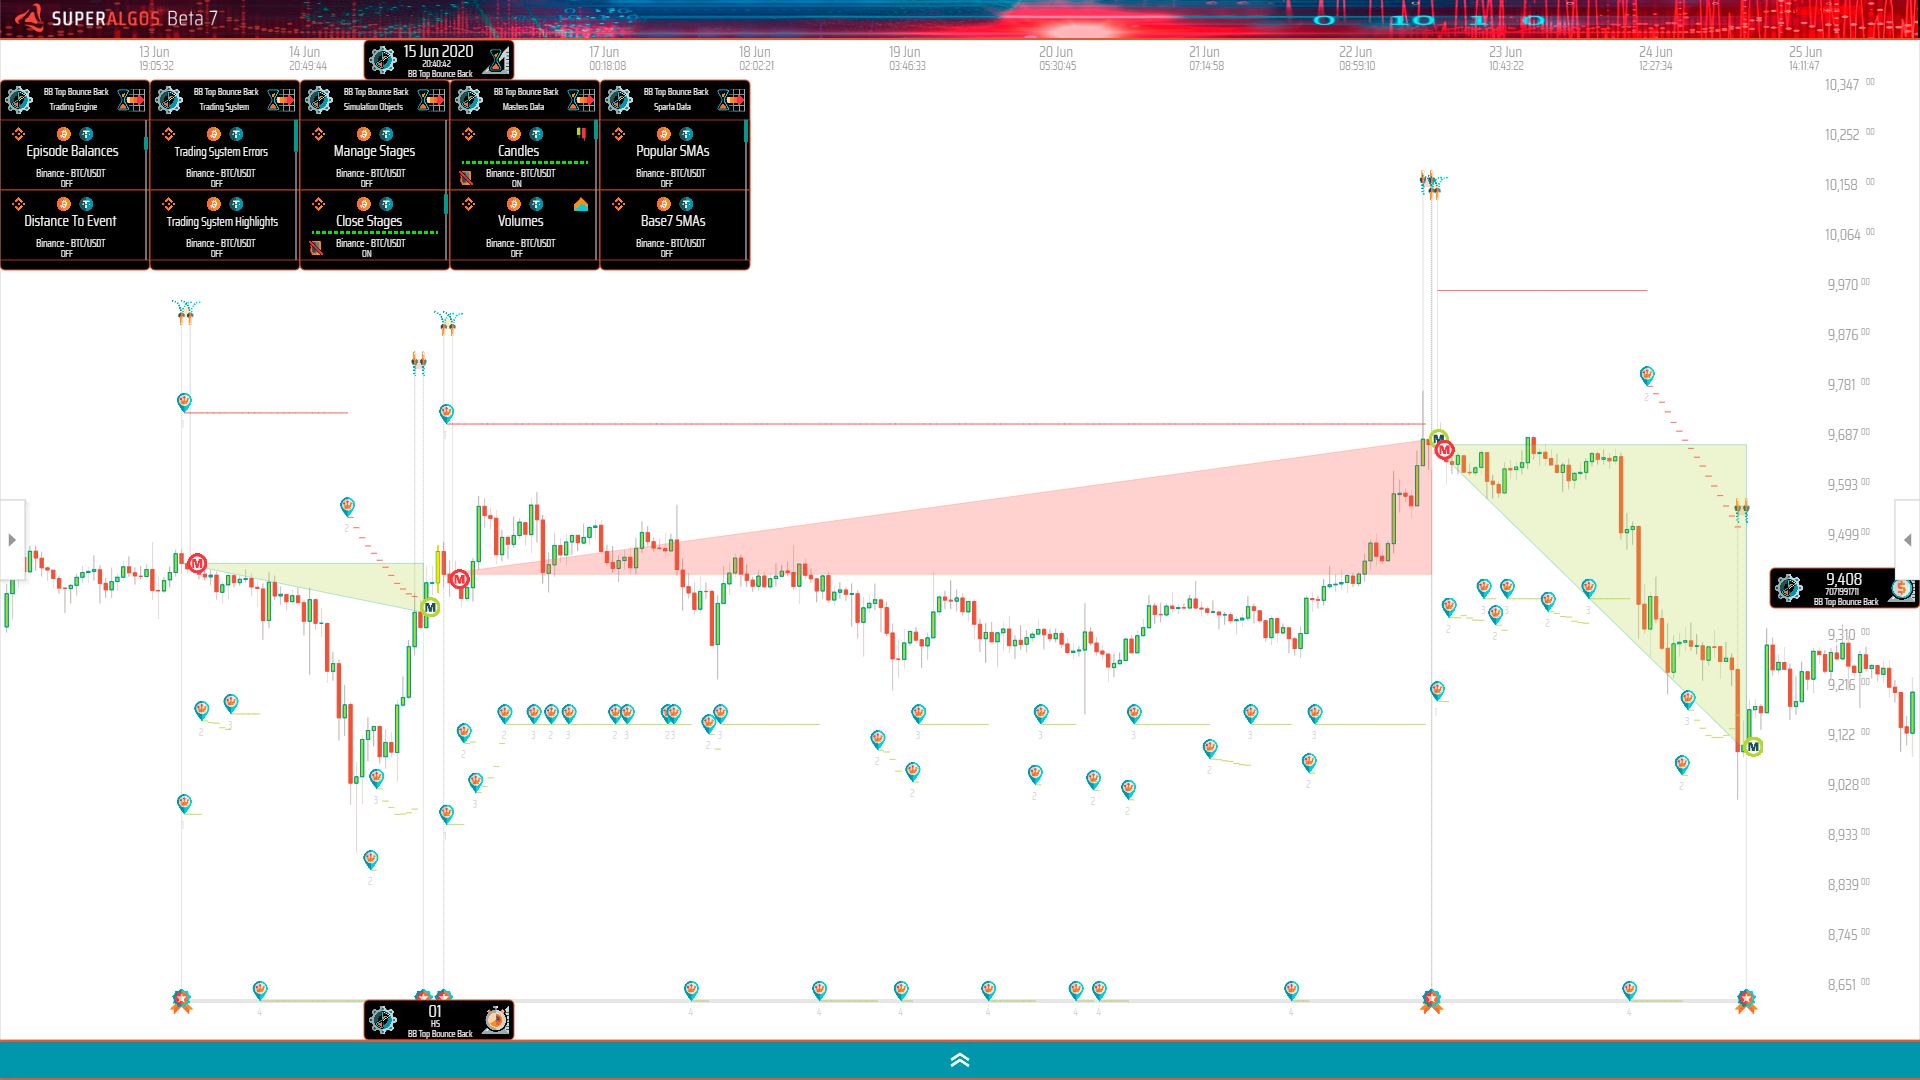Viewport: 1920px width, 1080px height.
Task: Click the Trading Engine panel gear icon
Action: 19,99
